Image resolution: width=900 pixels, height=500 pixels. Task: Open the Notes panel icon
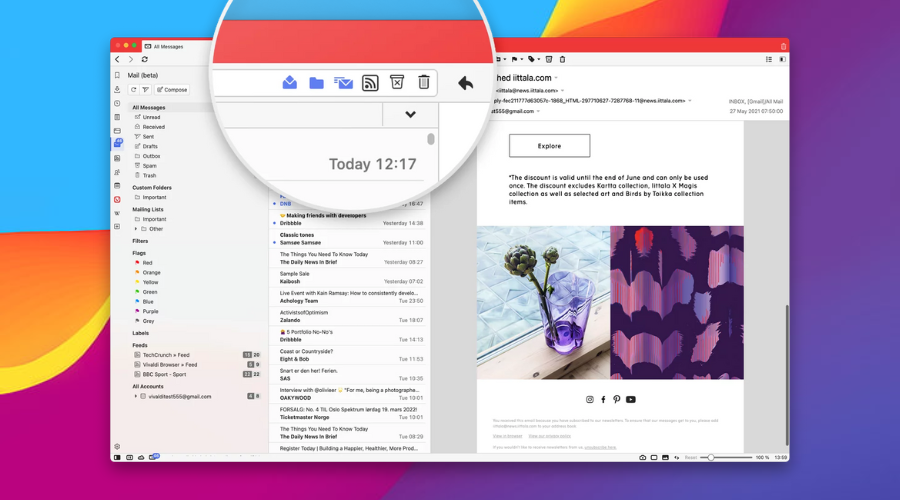tap(117, 117)
